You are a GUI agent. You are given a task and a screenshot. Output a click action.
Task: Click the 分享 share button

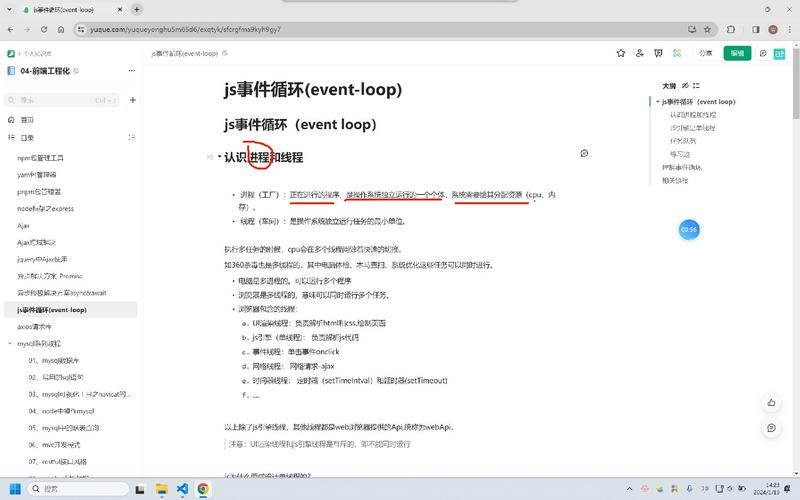706,53
